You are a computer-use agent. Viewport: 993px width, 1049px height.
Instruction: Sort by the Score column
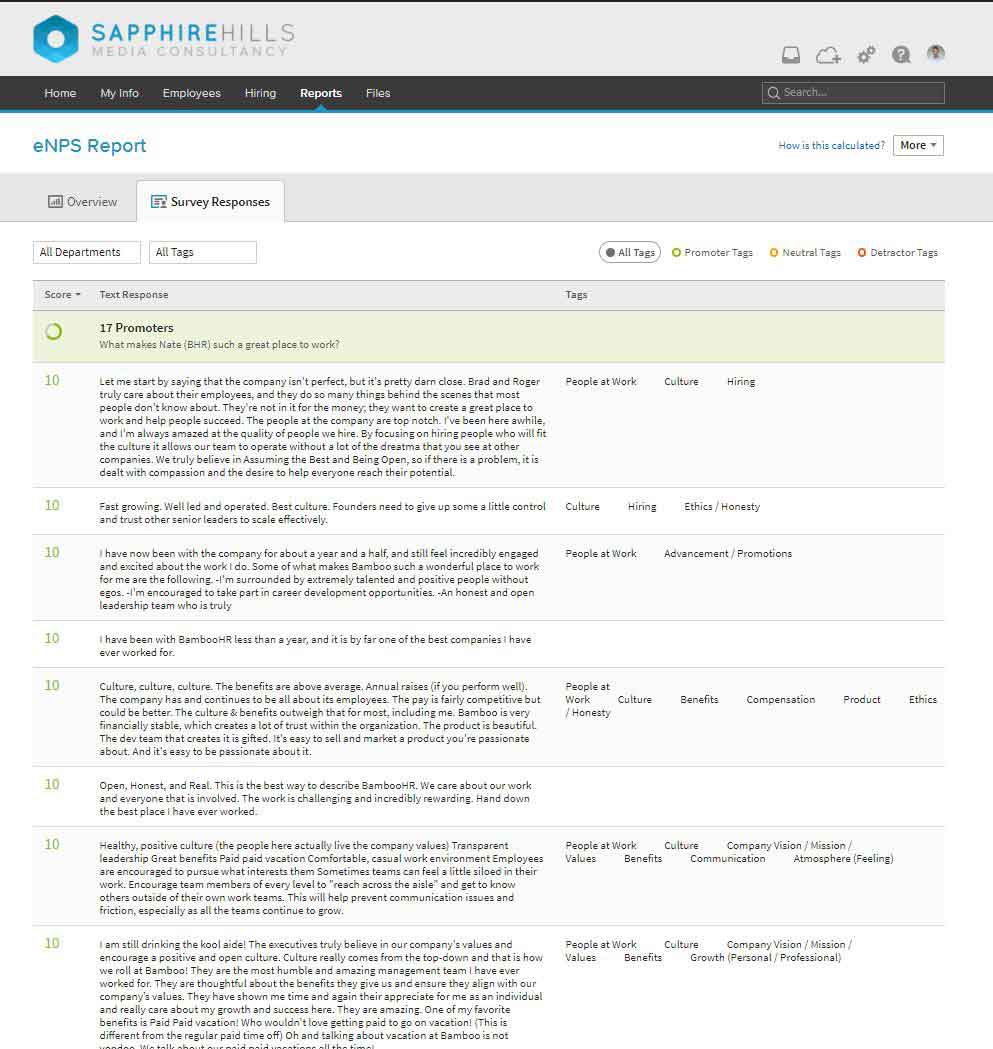[x=62, y=294]
